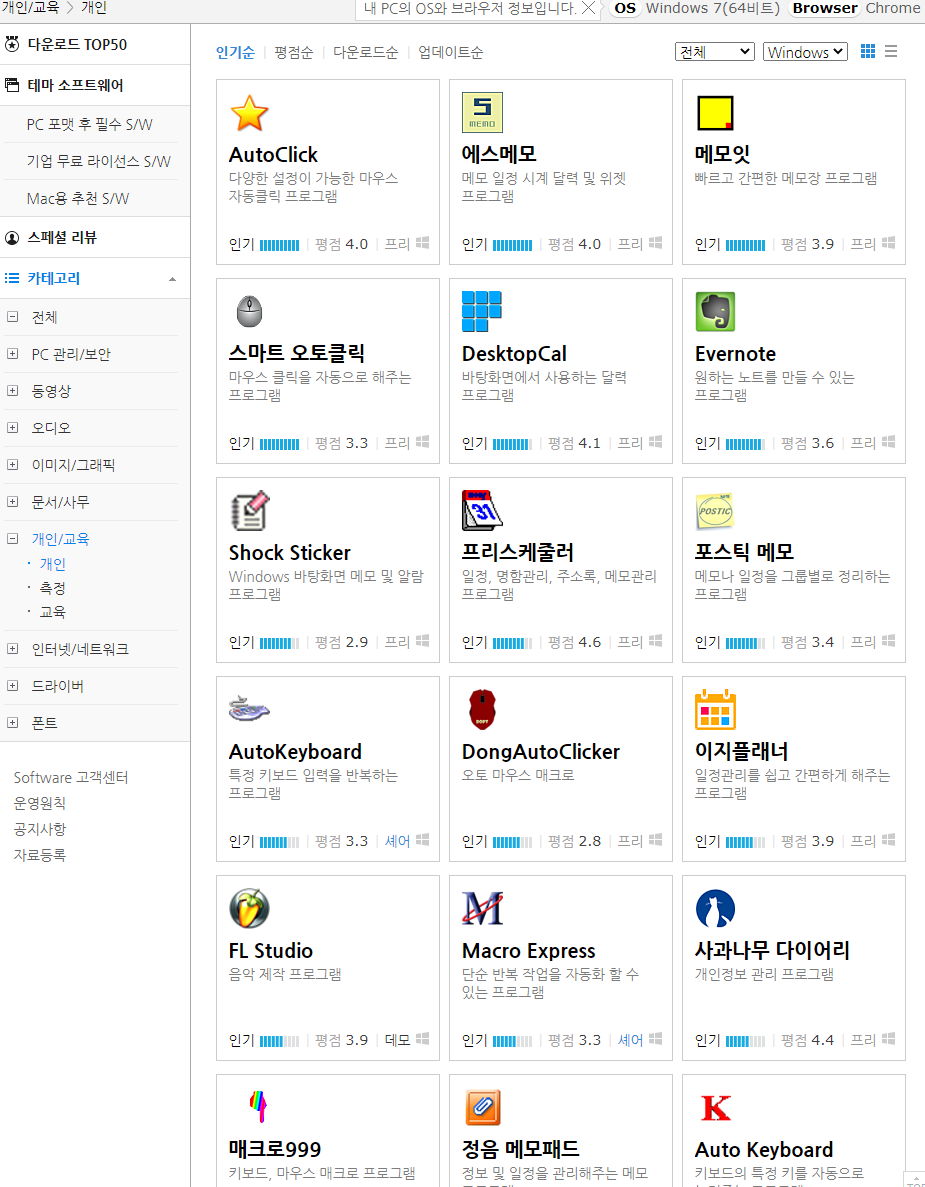
Task: Open the AutoClick star icon
Action: pyautogui.click(x=249, y=113)
